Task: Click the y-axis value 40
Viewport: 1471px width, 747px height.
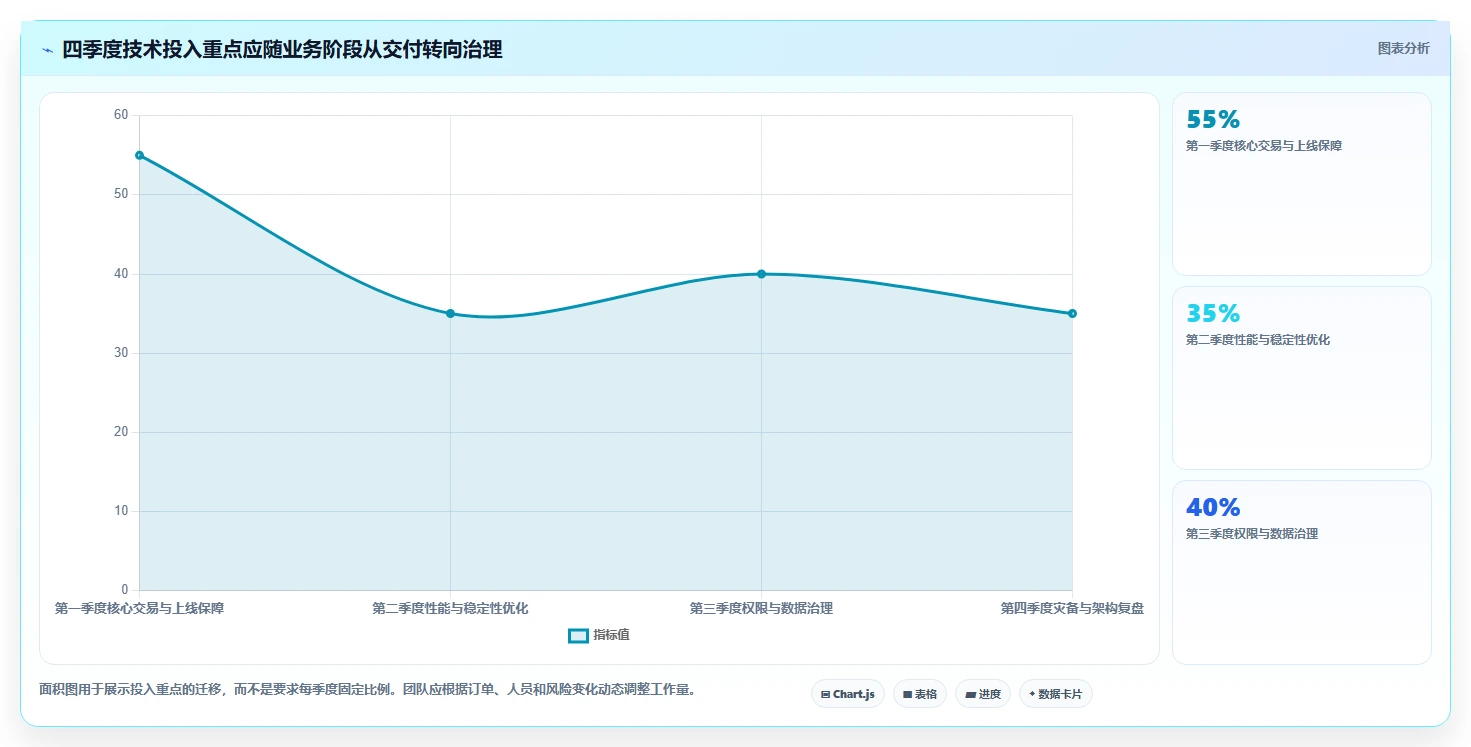Action: coord(122,274)
